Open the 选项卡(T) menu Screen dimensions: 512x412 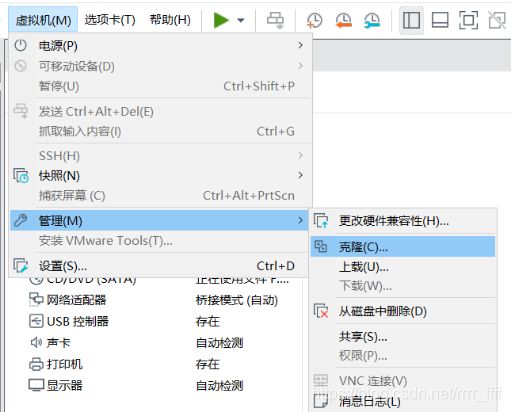[110, 20]
